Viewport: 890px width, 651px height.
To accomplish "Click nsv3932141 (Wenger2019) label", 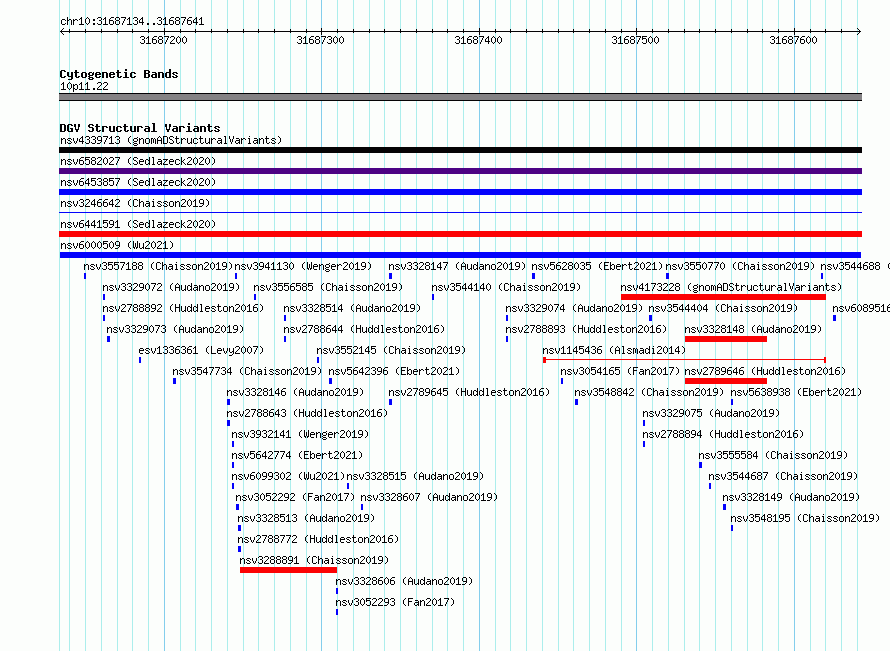I will (300, 434).
